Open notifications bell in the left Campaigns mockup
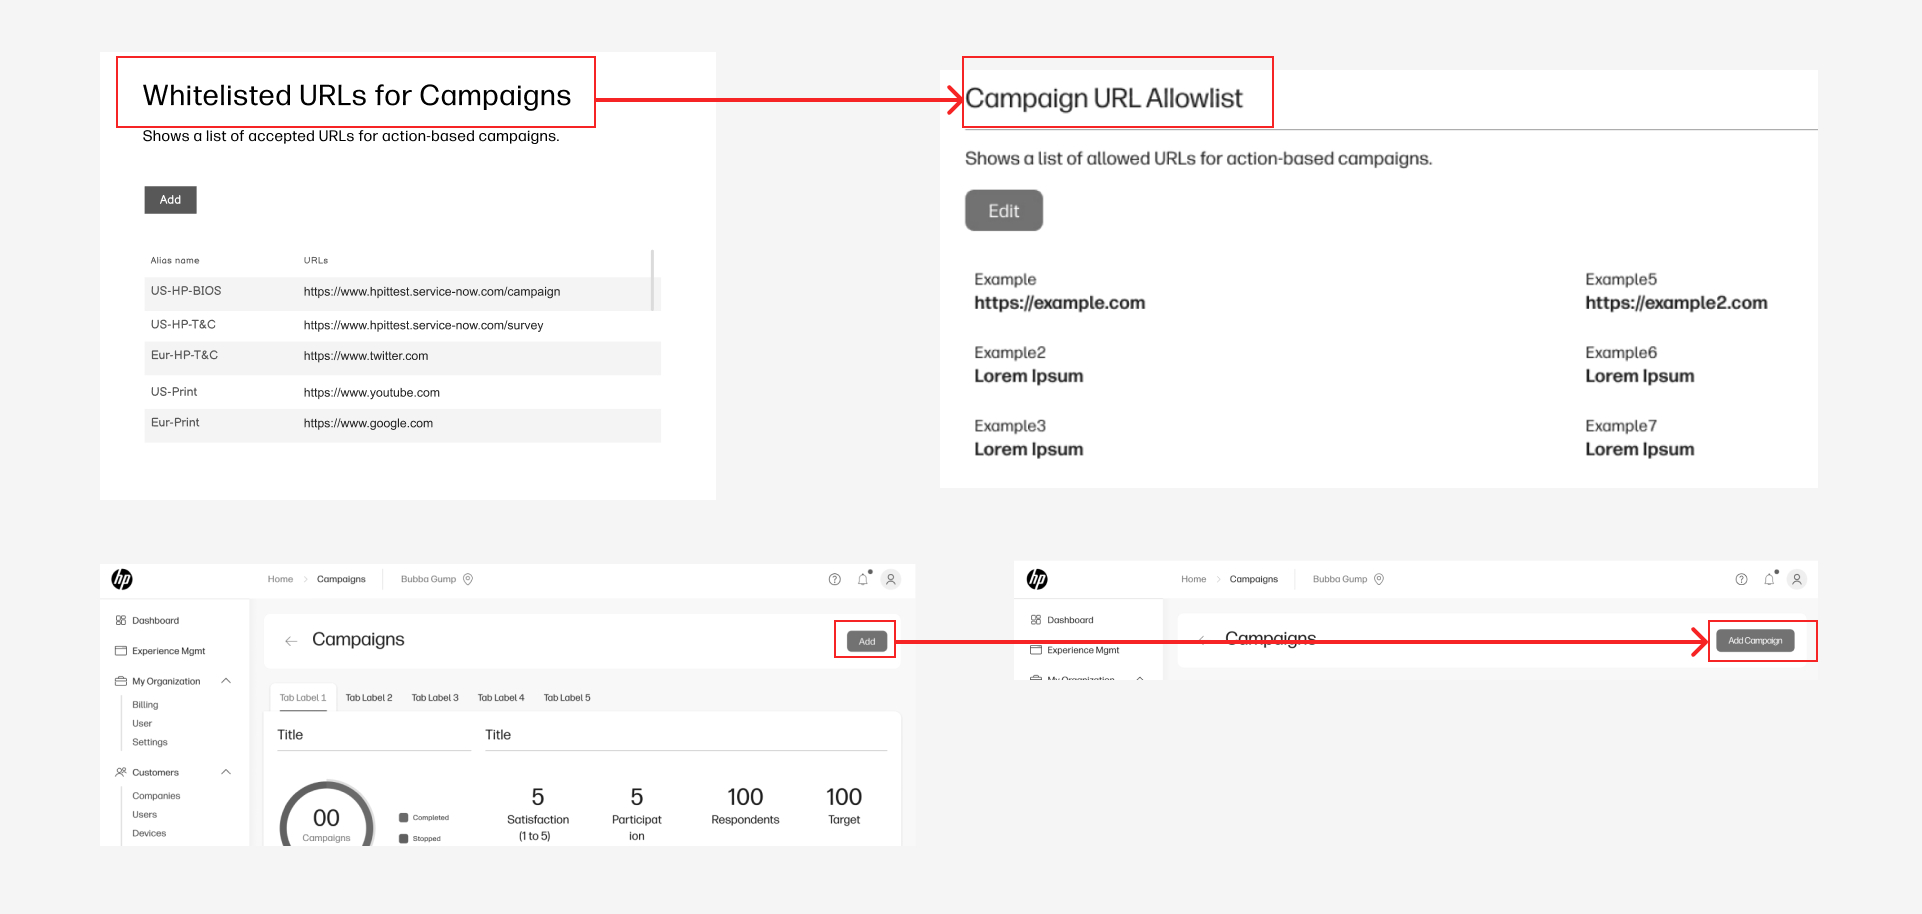1922x914 pixels. coord(863,579)
